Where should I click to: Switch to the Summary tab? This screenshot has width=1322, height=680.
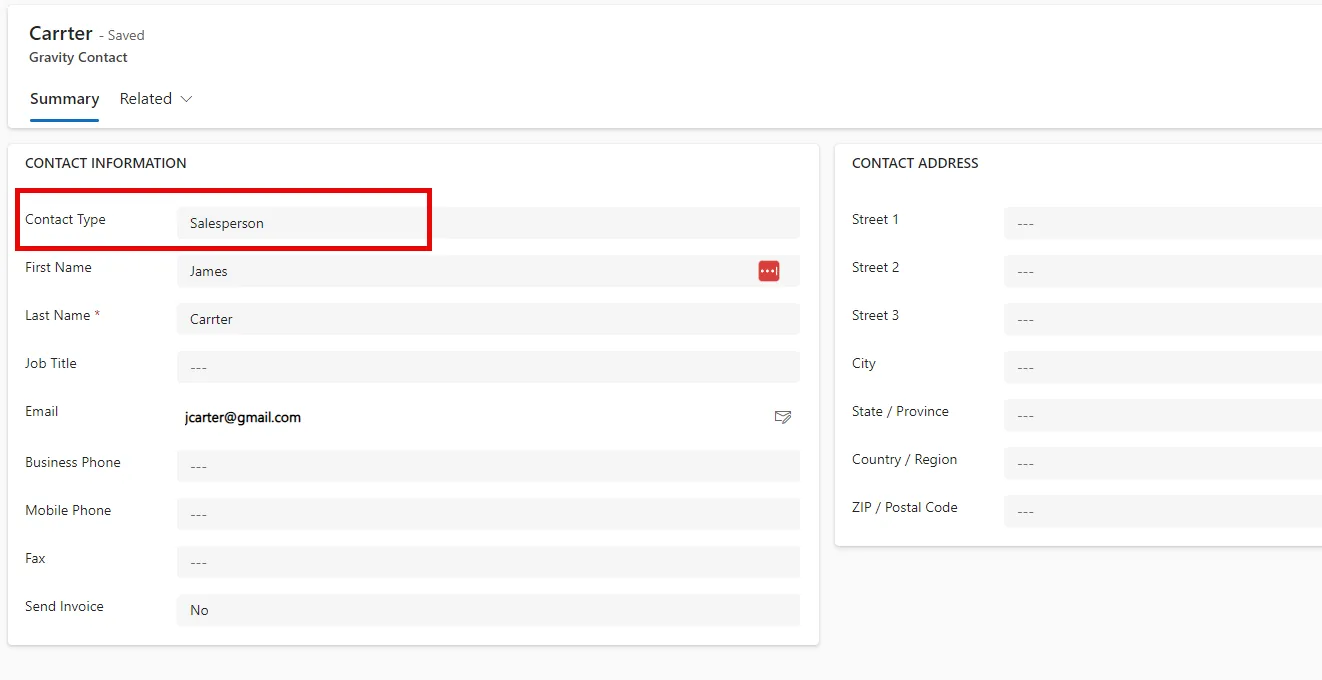click(64, 99)
